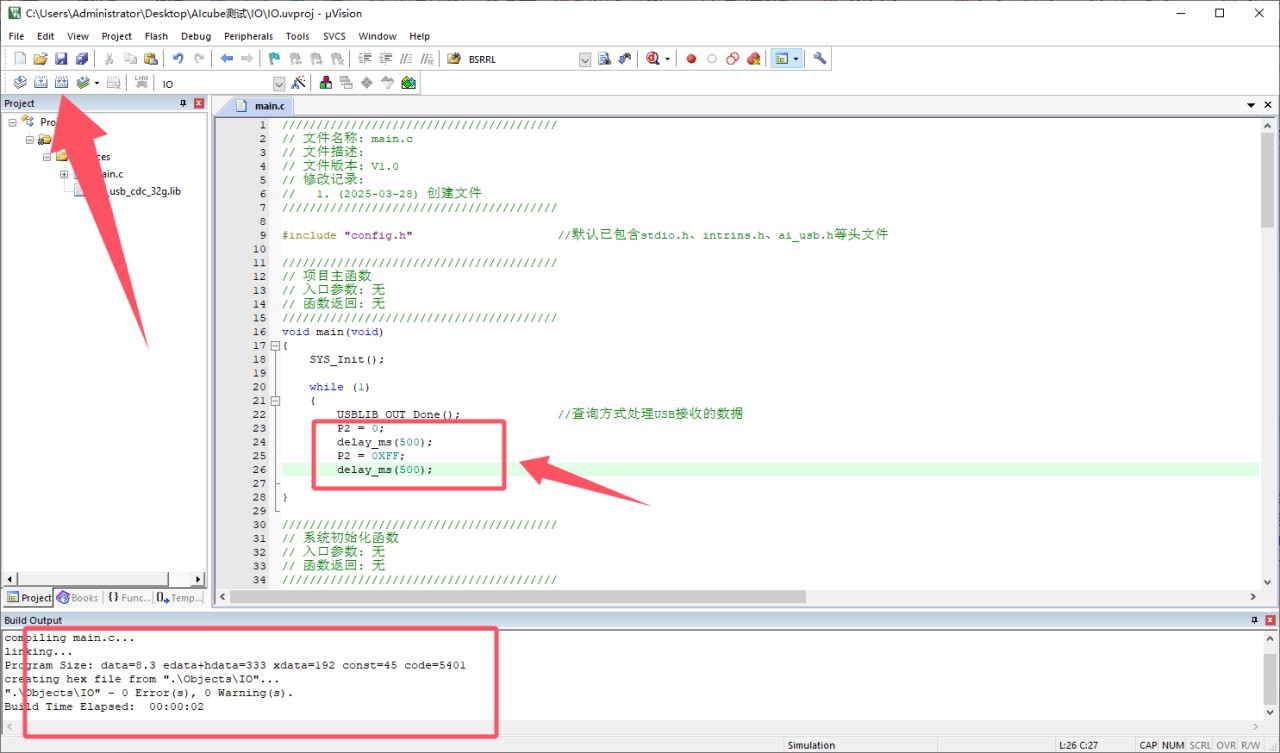Open the editor tab list dropdown arrow

click(1251, 105)
